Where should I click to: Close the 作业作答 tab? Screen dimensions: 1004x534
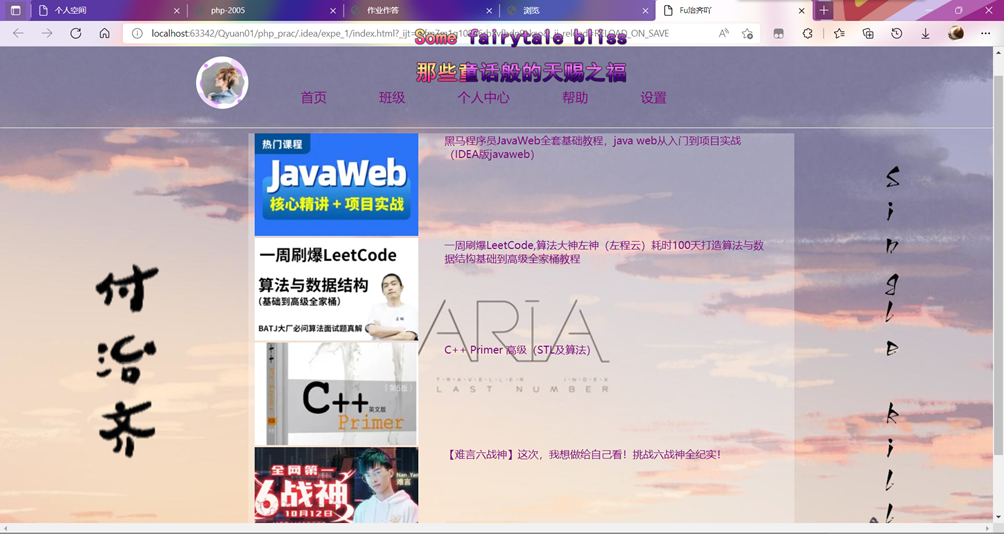click(489, 10)
